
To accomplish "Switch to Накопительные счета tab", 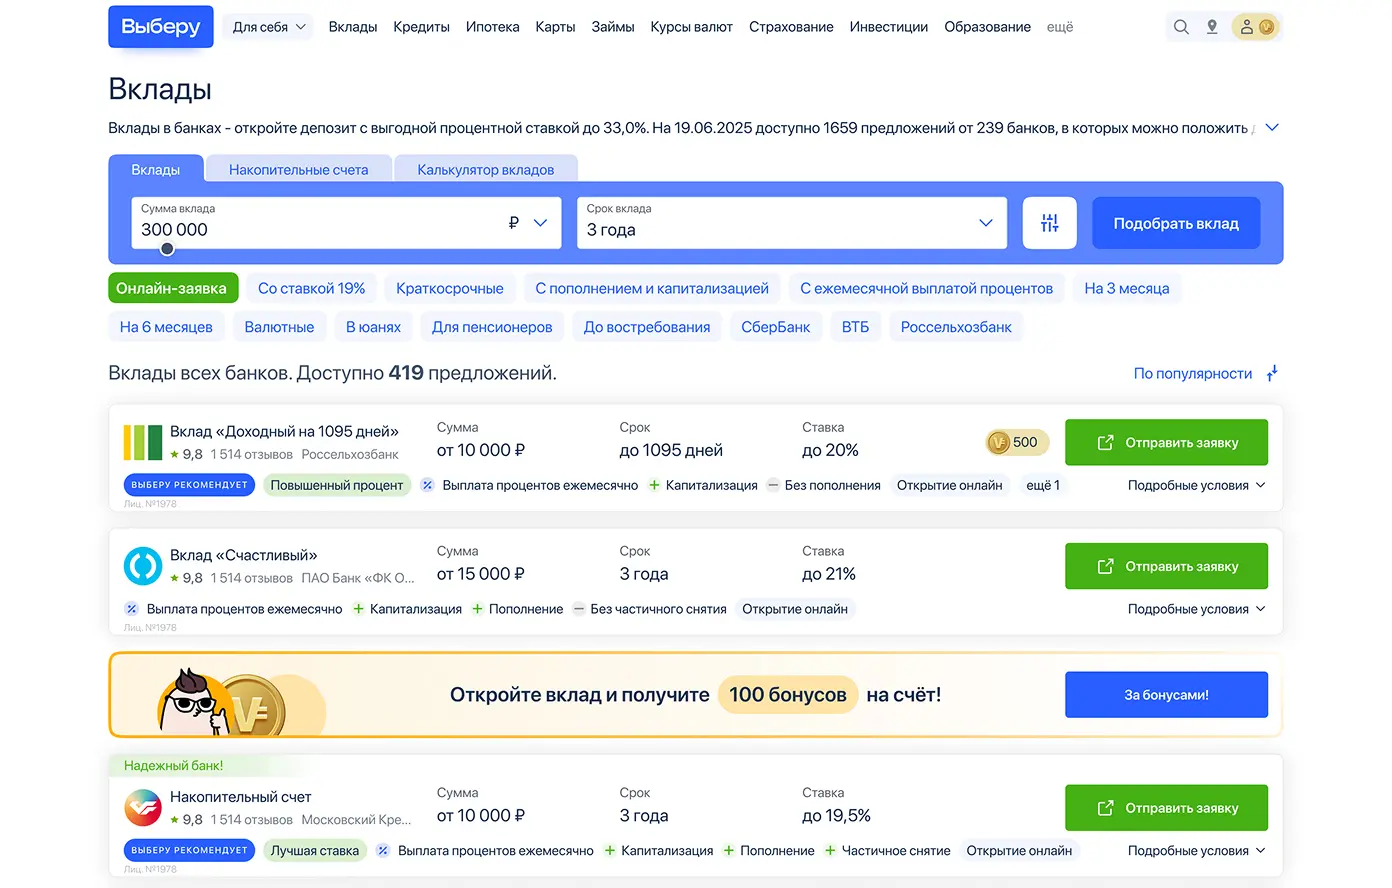I will [x=298, y=169].
